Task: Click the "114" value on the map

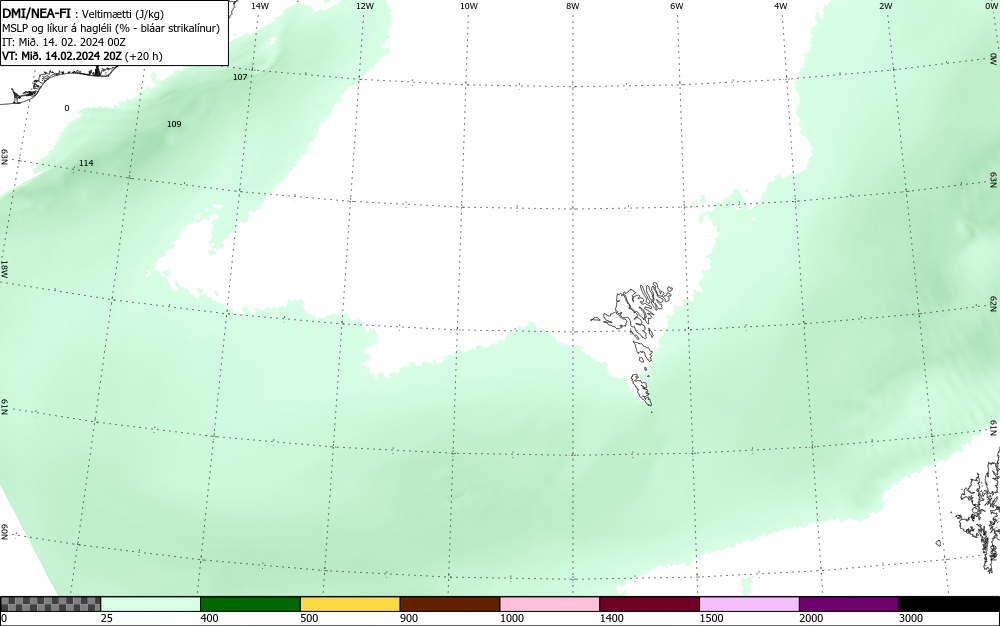Action: [86, 163]
